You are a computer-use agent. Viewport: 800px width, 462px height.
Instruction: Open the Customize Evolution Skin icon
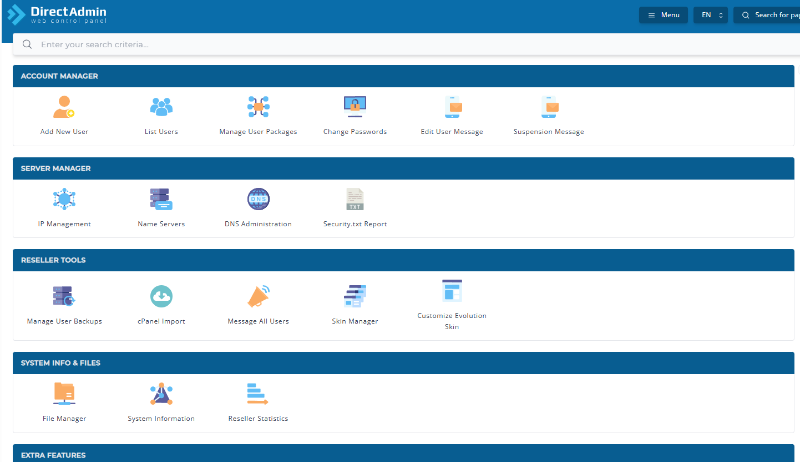pyautogui.click(x=452, y=291)
